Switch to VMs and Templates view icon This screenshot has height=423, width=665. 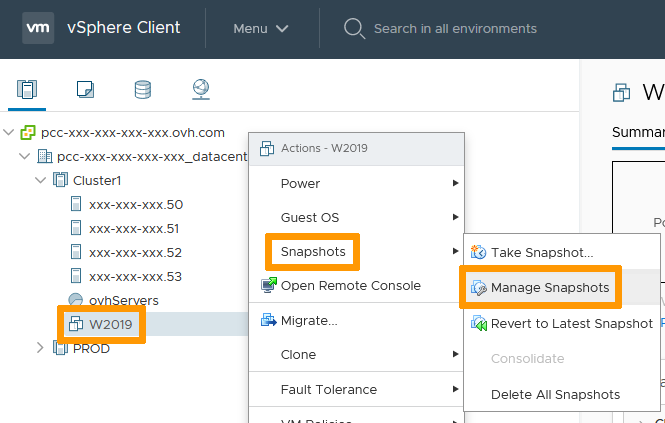[85, 90]
